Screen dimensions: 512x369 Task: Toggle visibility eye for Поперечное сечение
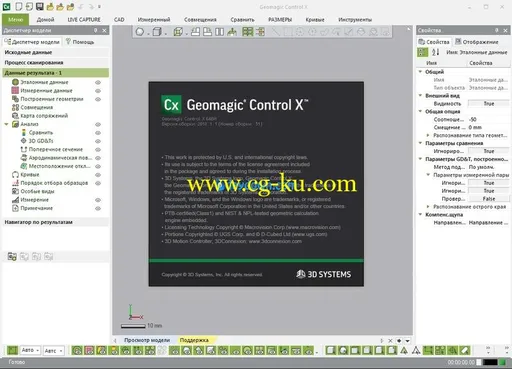pos(98,149)
